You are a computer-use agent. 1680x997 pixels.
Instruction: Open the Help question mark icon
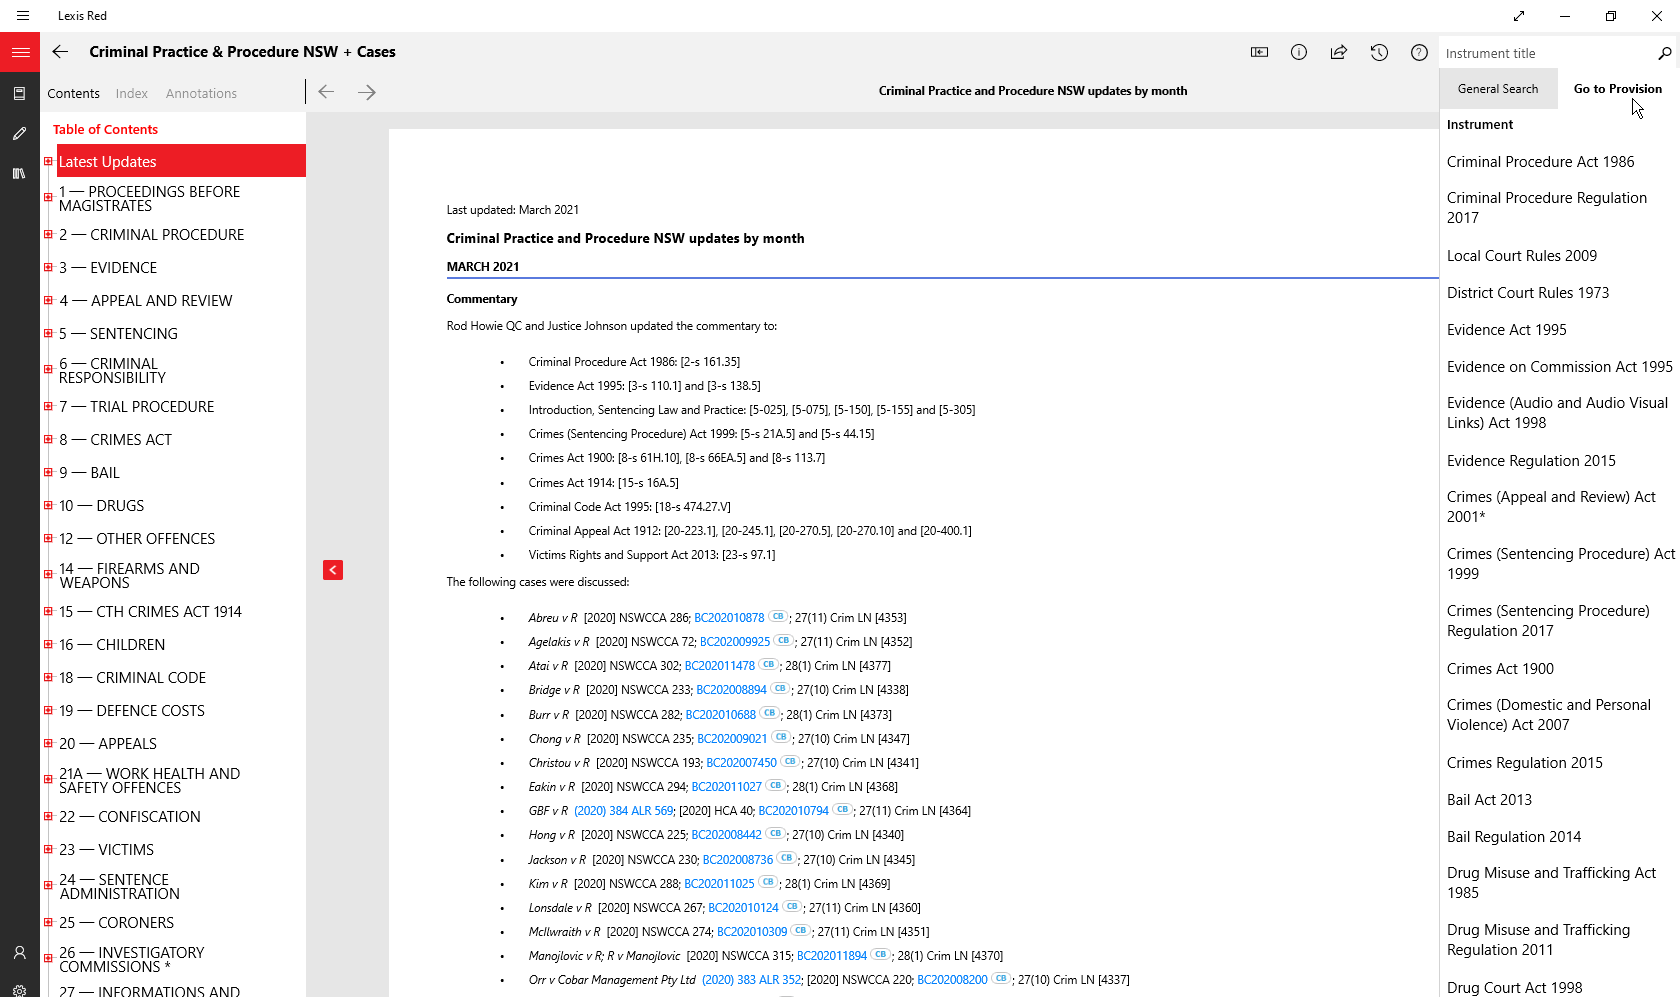[1419, 52]
